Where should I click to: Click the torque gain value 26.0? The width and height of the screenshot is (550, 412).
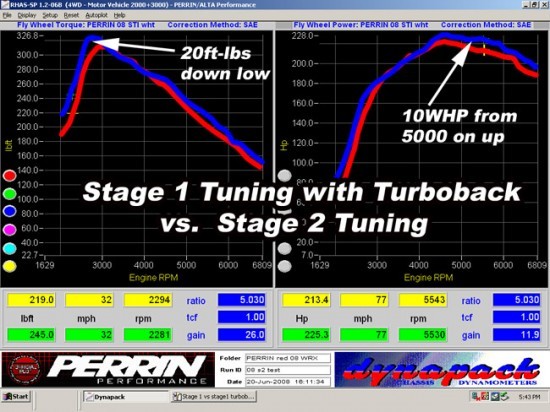pos(242,335)
